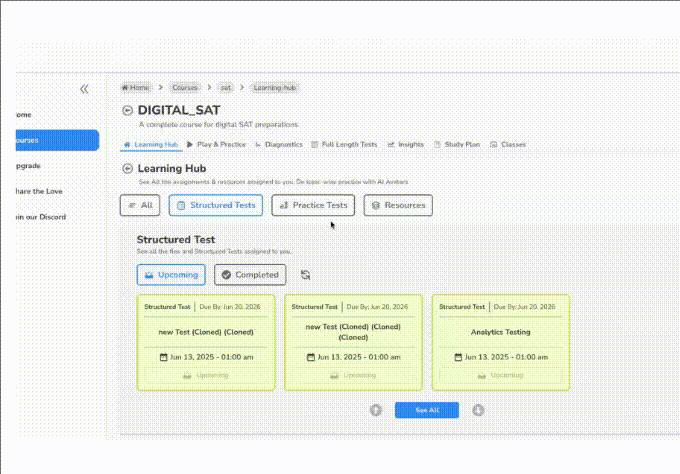Viewport: 680px width, 474px height.
Task: Show Completed structured tests
Action: coord(250,275)
